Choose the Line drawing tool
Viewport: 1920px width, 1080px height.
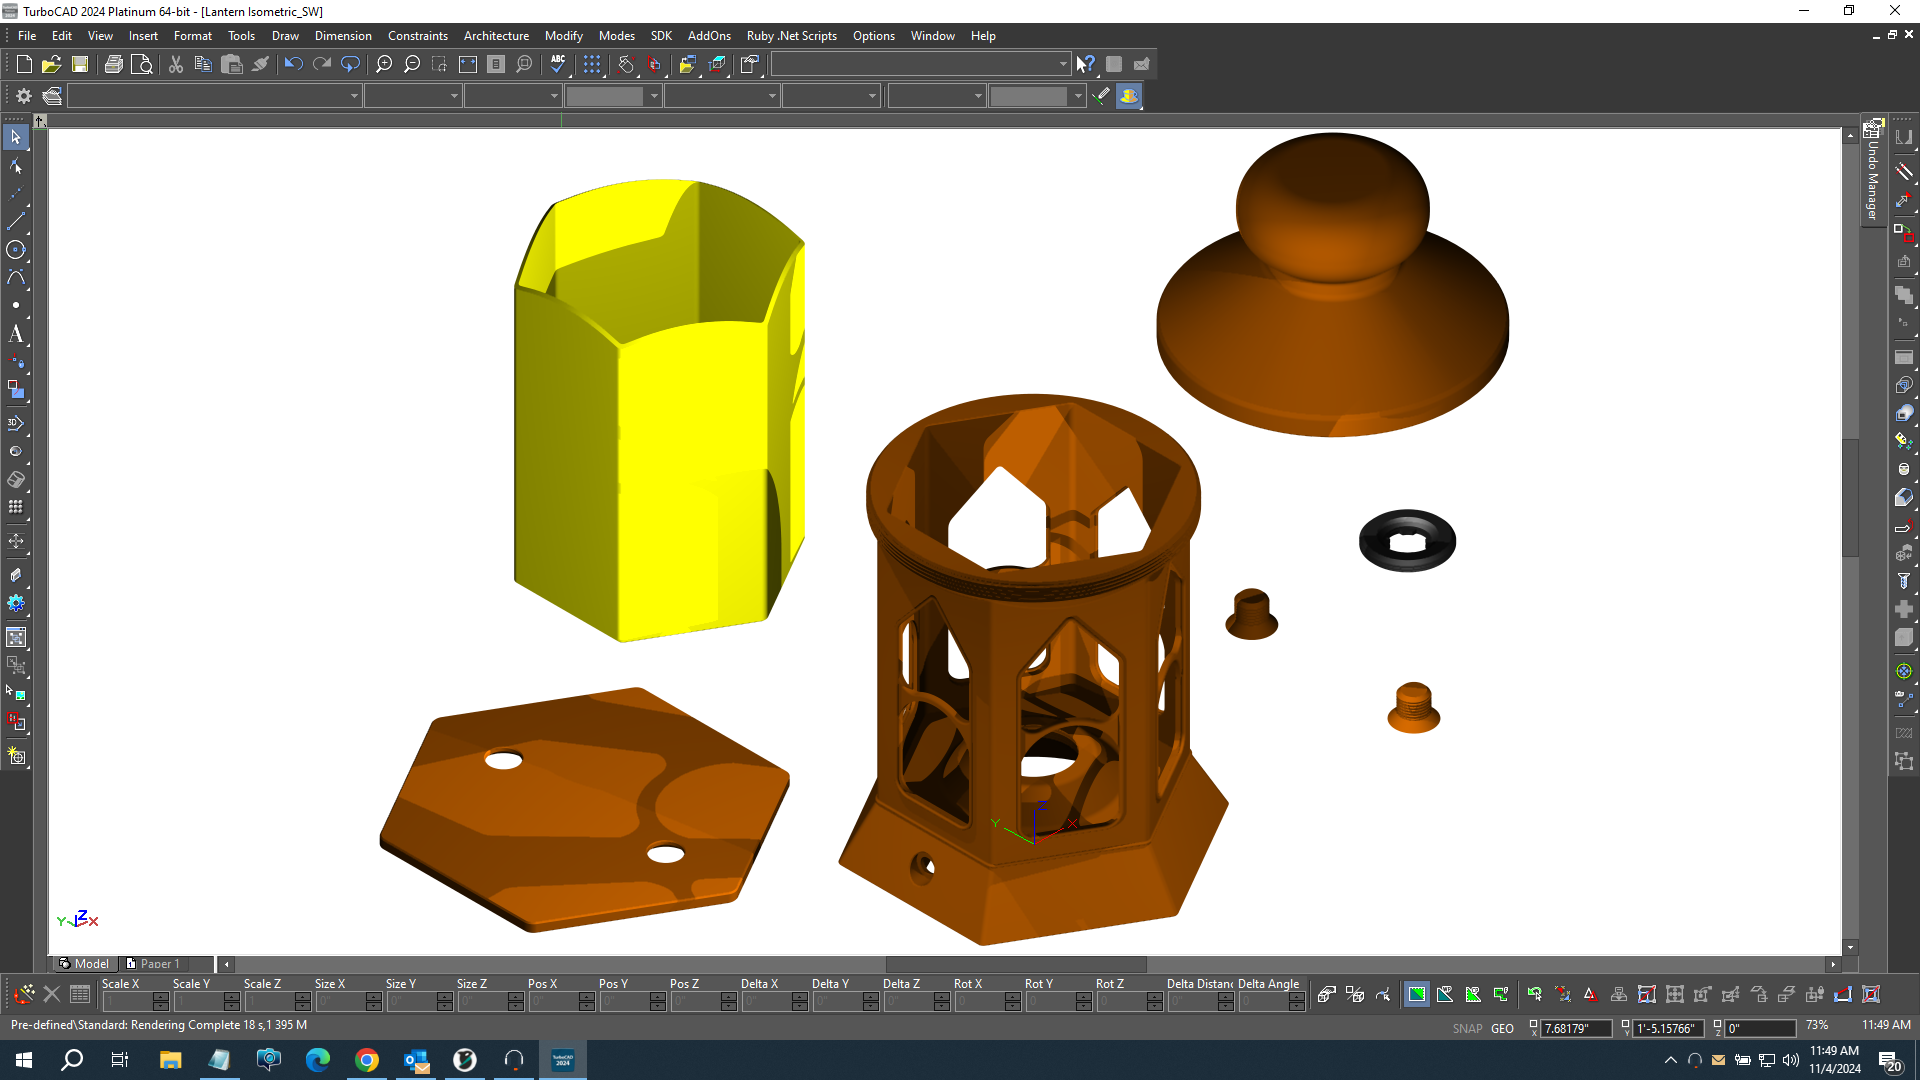pos(16,221)
